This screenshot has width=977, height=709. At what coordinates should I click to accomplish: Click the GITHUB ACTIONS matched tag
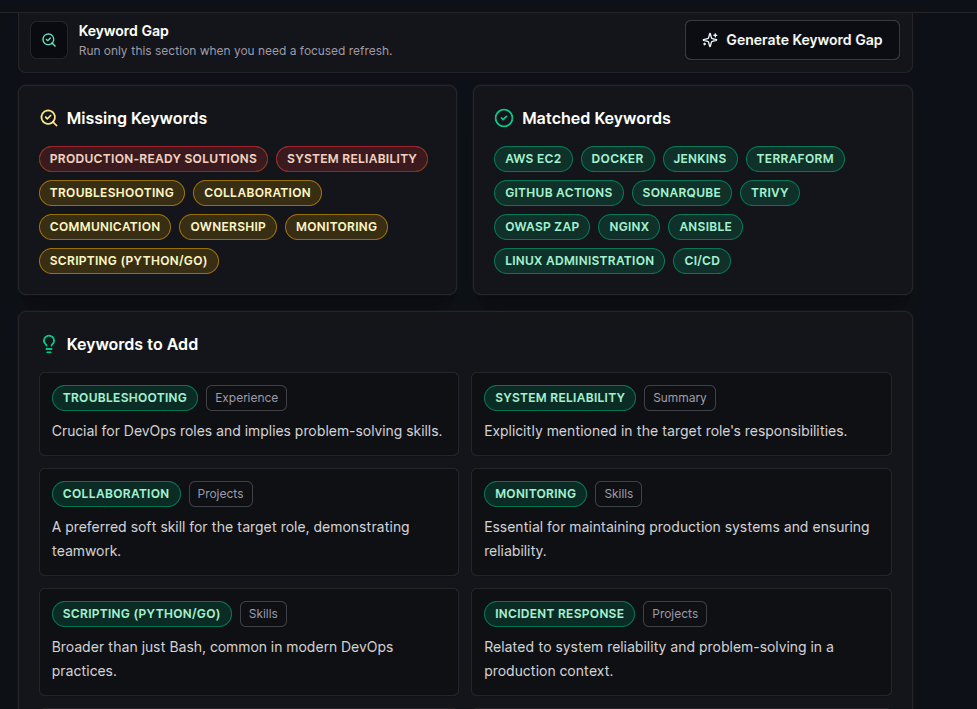pos(559,193)
